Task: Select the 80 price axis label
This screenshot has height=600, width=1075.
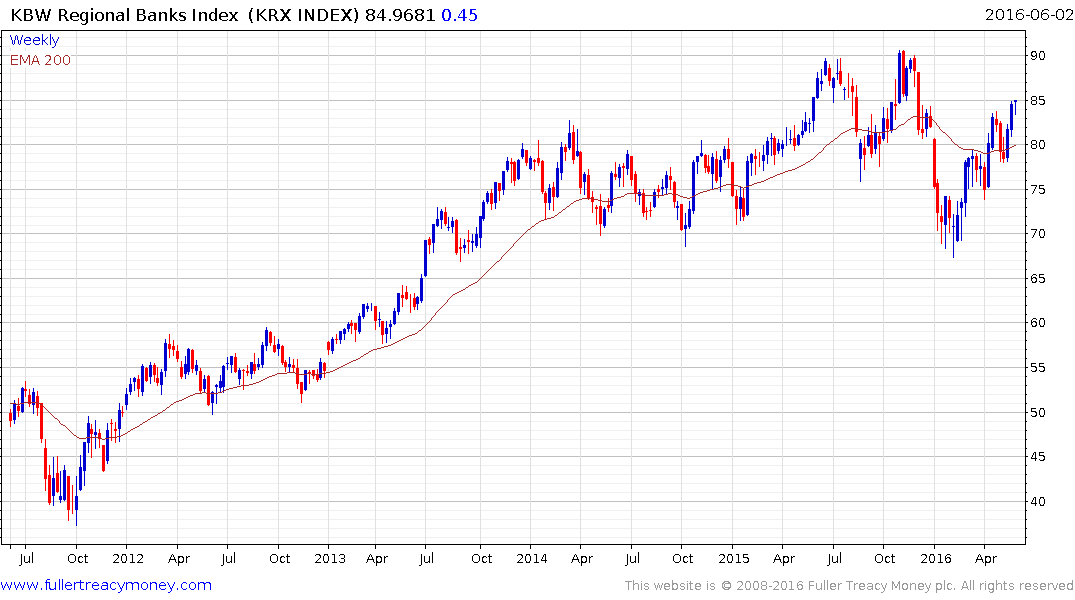Action: (1037, 145)
